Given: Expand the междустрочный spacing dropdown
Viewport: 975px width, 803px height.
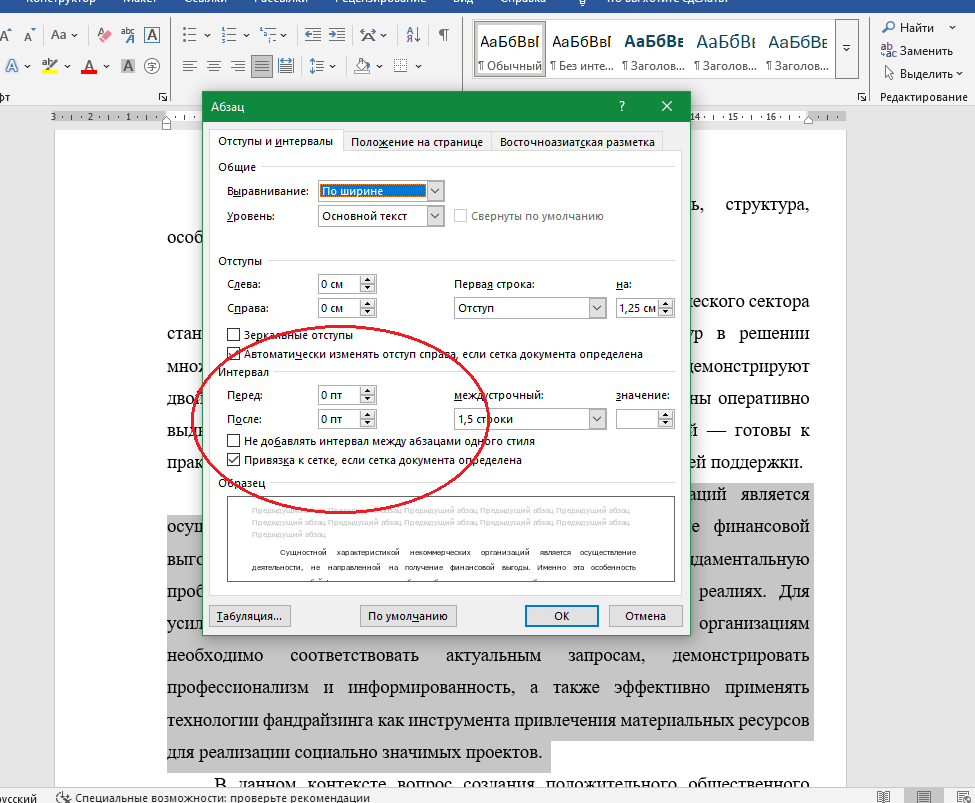Looking at the screenshot, I should (597, 419).
